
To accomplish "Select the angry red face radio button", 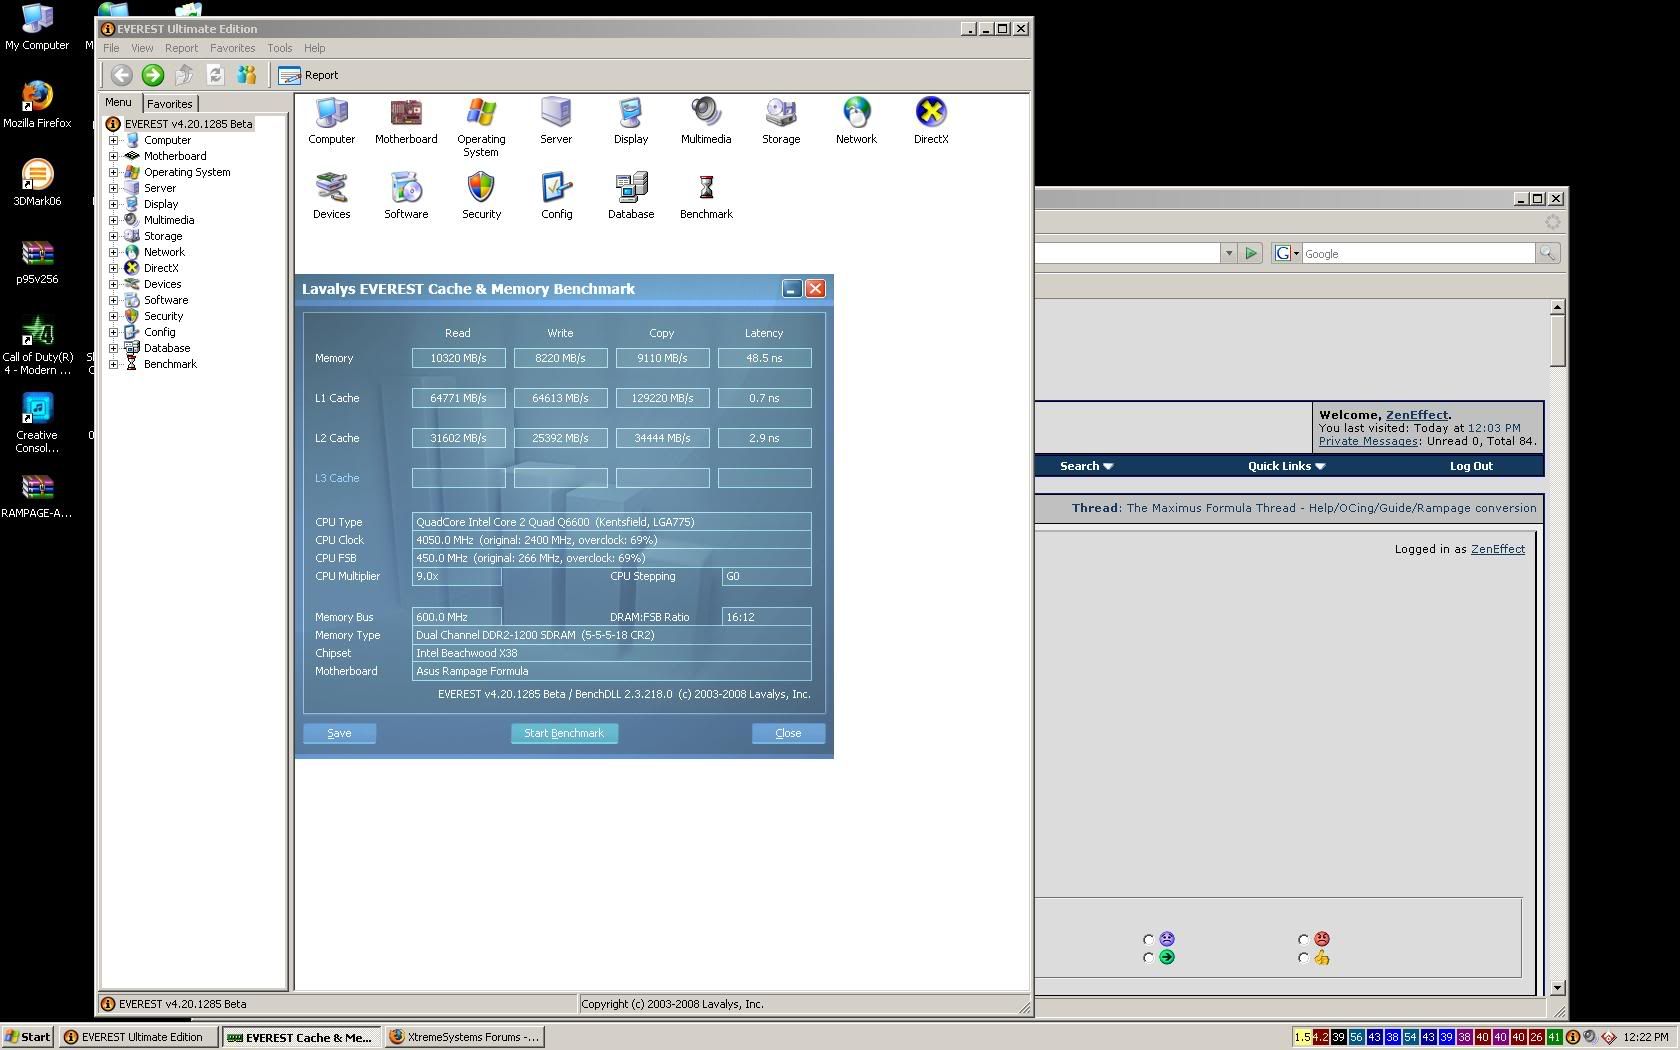I will tap(1303, 940).
